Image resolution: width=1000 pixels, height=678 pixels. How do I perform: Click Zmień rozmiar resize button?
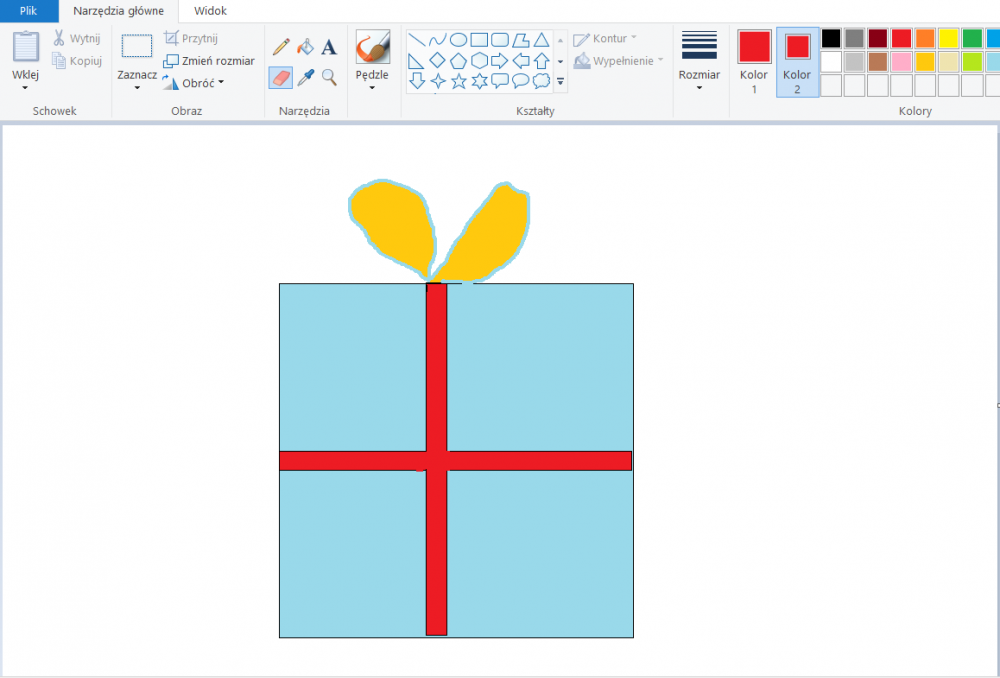point(209,61)
